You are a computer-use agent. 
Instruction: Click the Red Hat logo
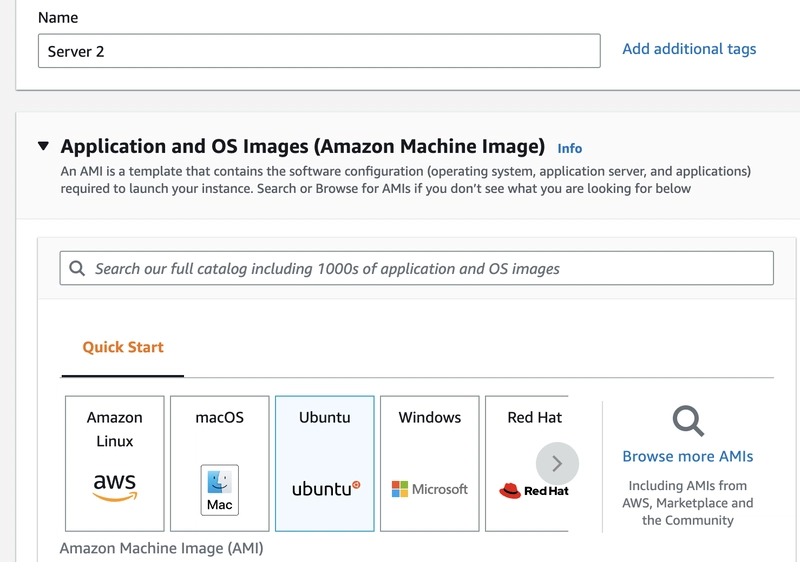point(534,491)
